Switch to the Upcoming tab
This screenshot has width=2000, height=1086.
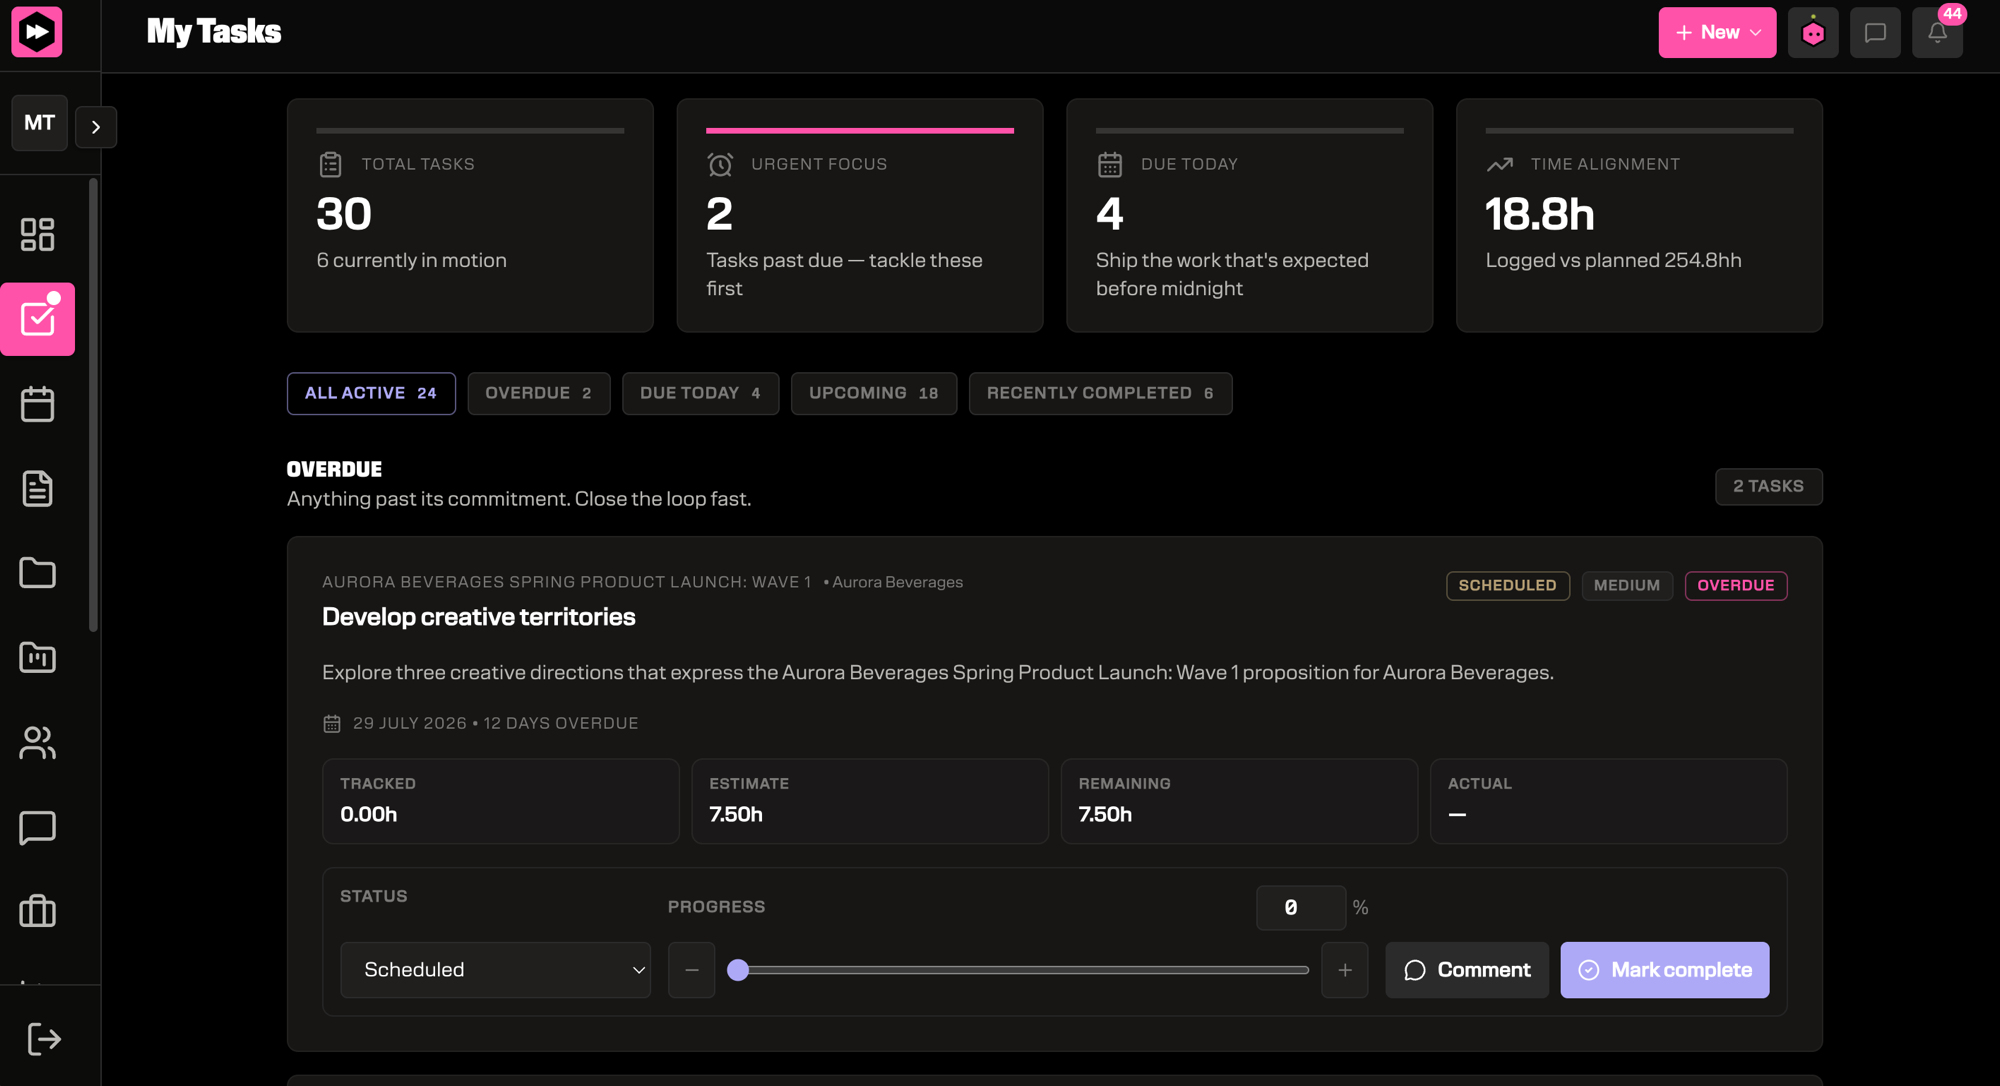click(x=874, y=393)
